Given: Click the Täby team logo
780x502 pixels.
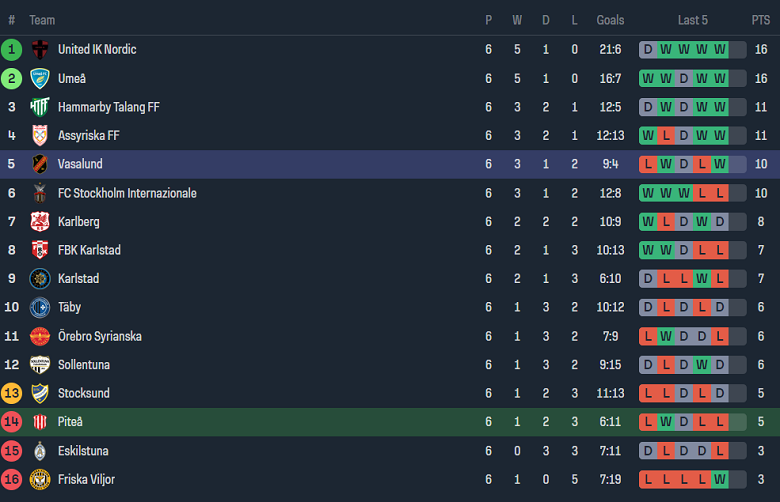Looking at the screenshot, I should 40,308.
